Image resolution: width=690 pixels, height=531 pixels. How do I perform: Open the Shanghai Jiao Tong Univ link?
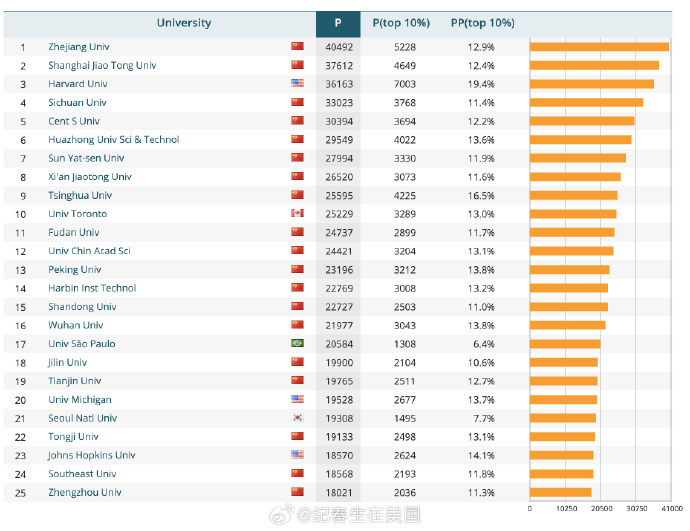click(x=102, y=65)
